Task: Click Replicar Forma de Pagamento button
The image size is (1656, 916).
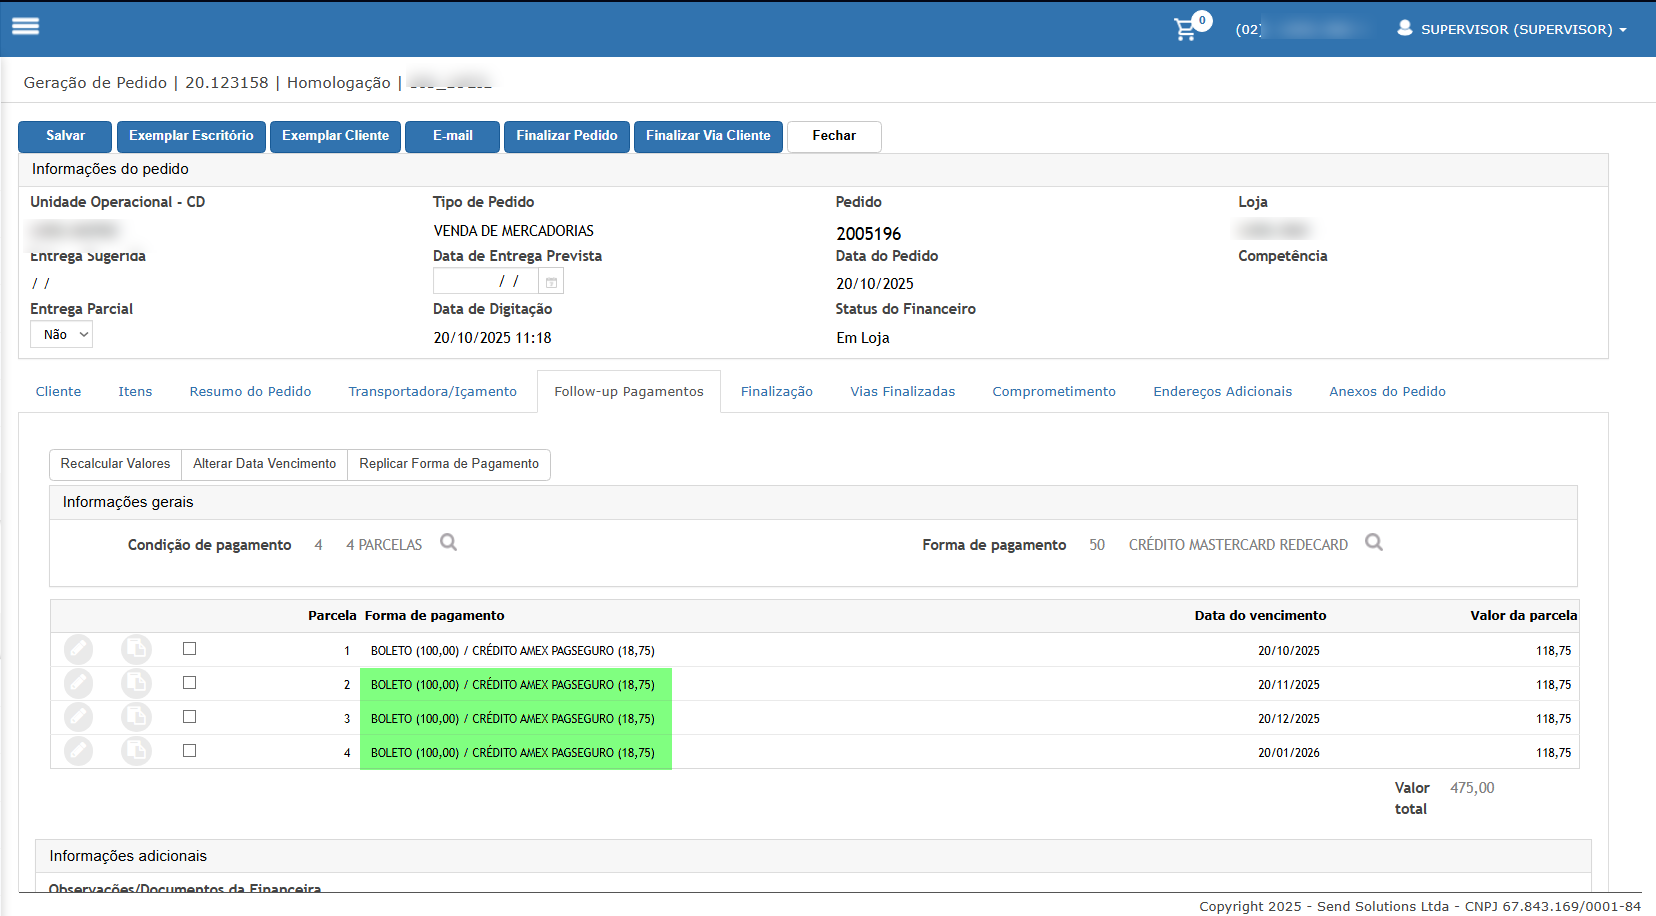Action: [449, 464]
